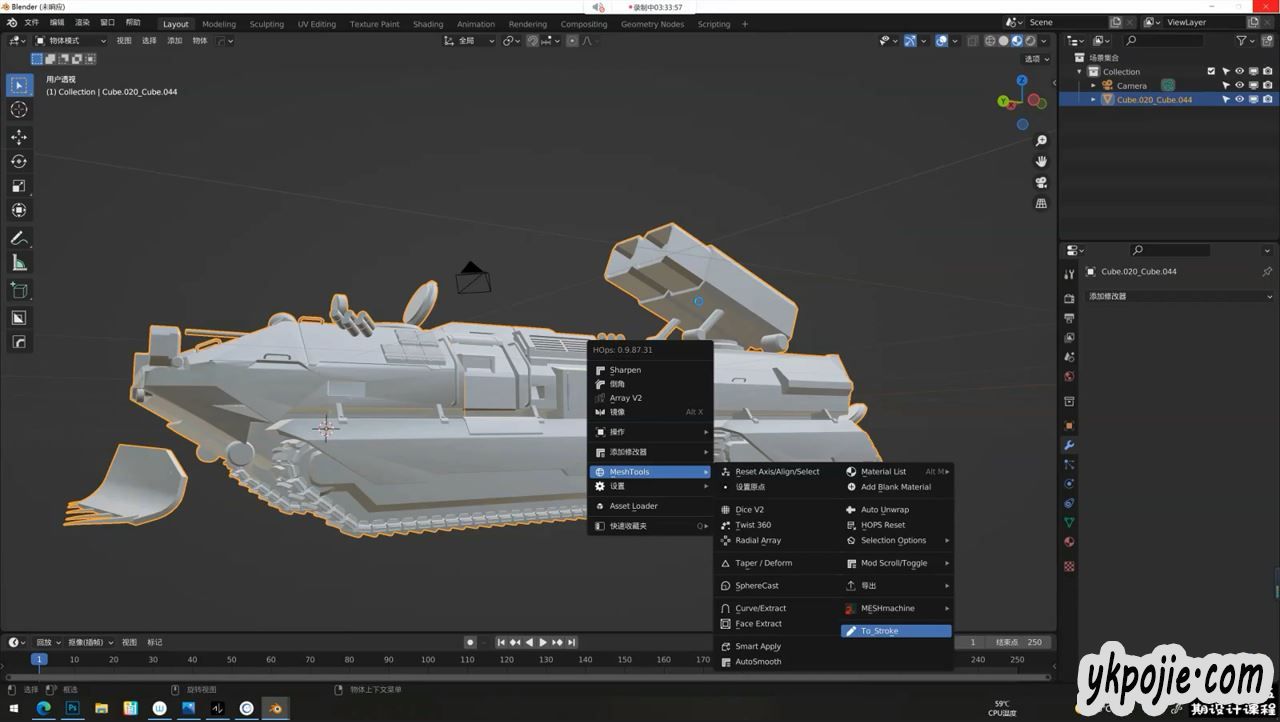Toggle Camera visibility eye in outliner
Screen dimensions: 1280x722
1239,85
